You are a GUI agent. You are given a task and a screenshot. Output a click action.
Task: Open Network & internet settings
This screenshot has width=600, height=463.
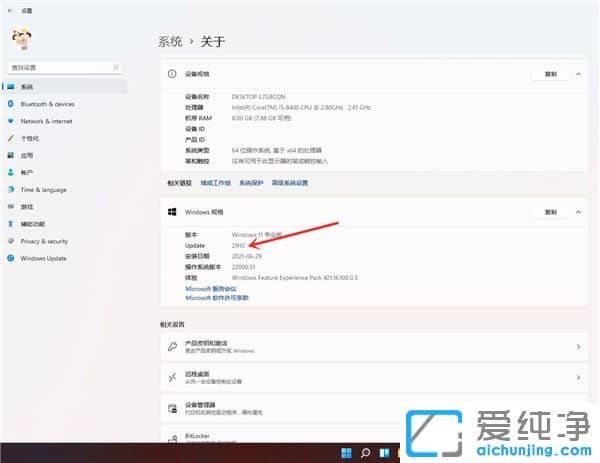[46, 121]
